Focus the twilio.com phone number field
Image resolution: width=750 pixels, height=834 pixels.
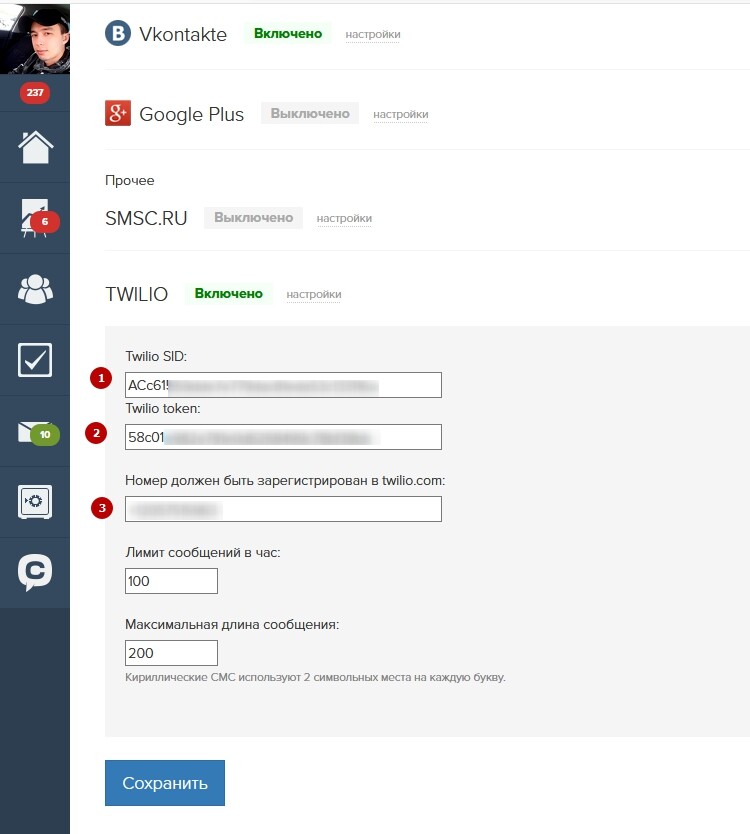(284, 509)
